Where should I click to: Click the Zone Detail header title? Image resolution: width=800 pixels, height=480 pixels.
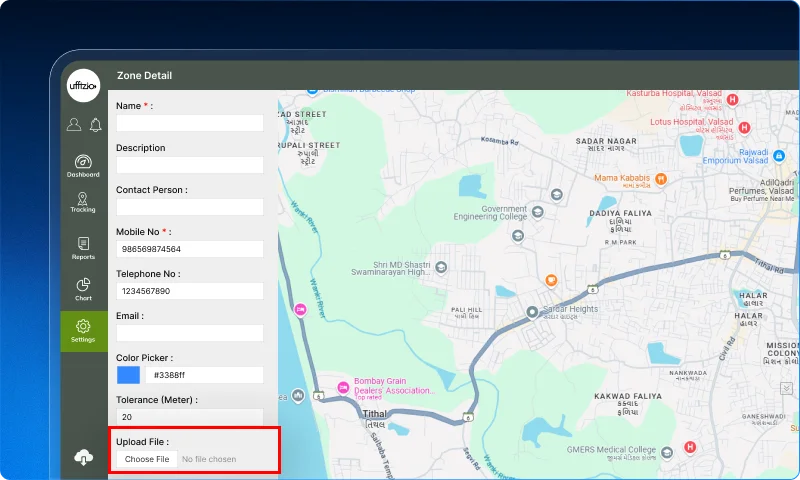(x=144, y=75)
